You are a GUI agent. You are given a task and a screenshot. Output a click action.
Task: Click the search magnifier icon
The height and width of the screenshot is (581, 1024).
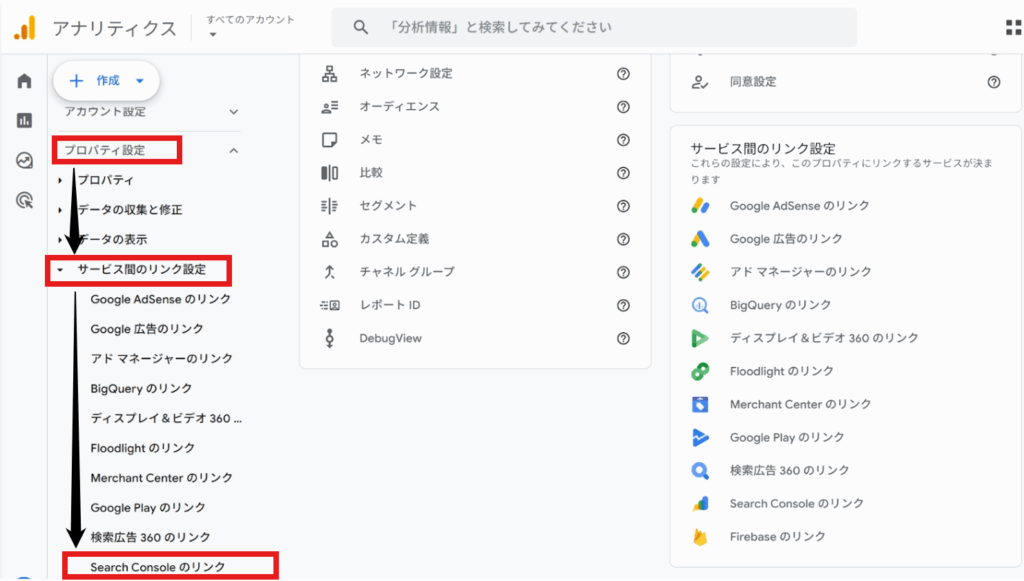coord(360,27)
